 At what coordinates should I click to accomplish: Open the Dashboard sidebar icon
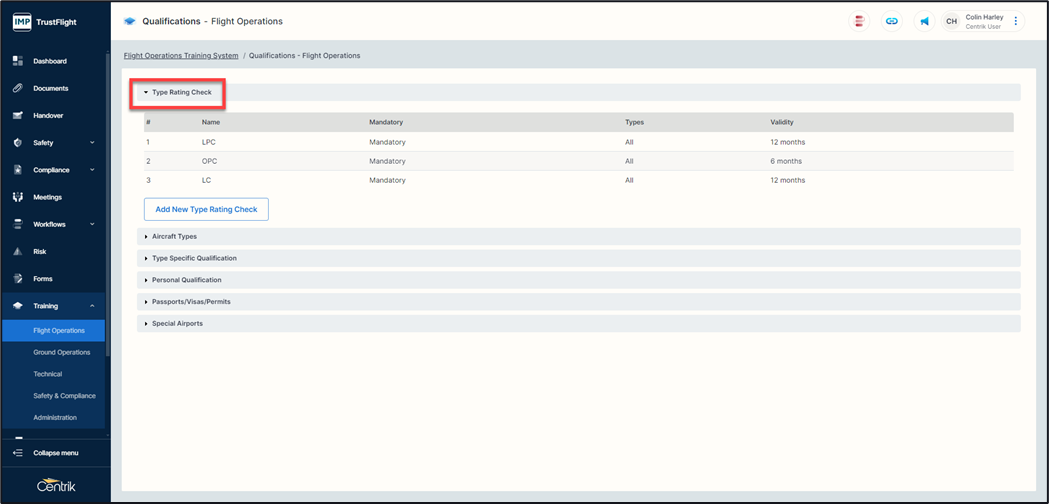coord(18,61)
